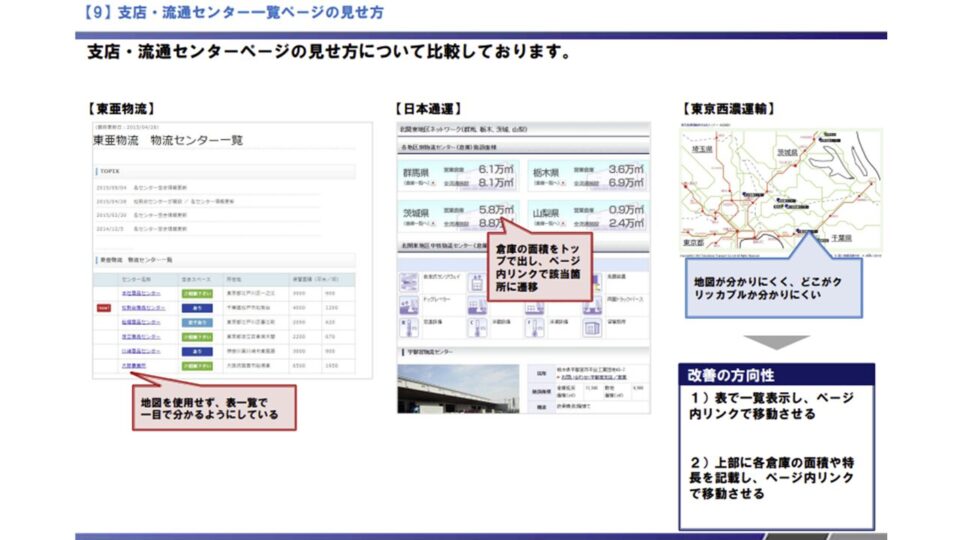Click the green badge in the 6500 row
Image resolution: width=960 pixels, height=540 pixels.
click(197, 366)
